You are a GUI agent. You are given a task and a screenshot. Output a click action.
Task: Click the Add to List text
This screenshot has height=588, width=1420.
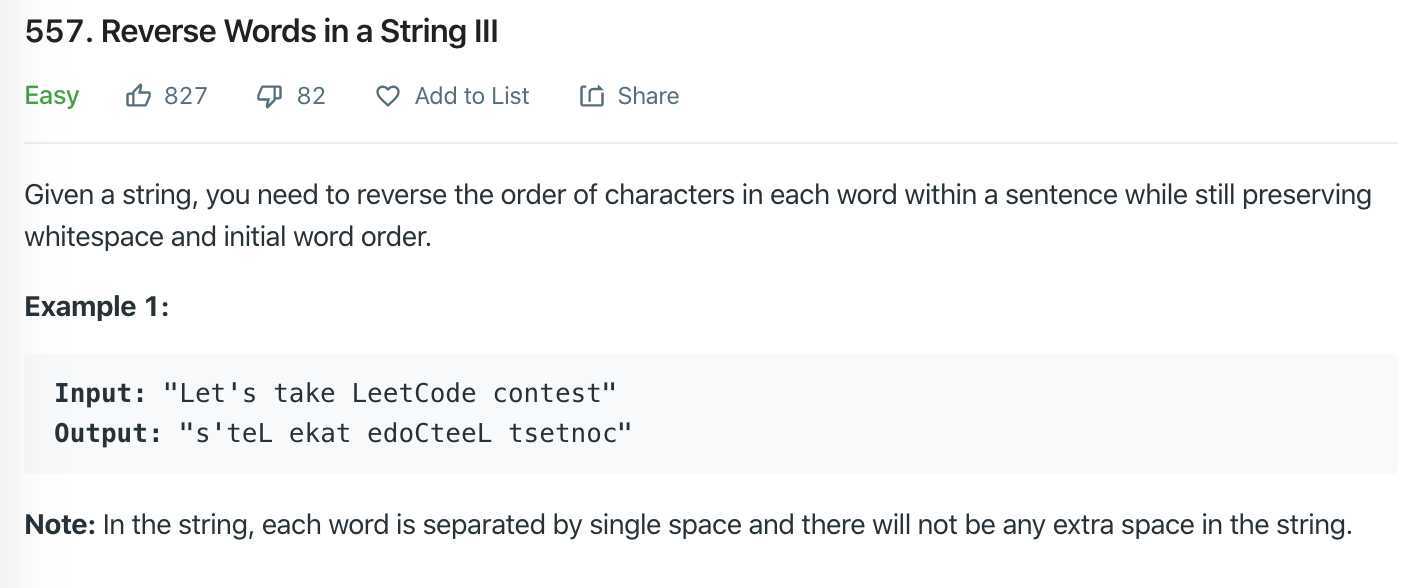(472, 96)
